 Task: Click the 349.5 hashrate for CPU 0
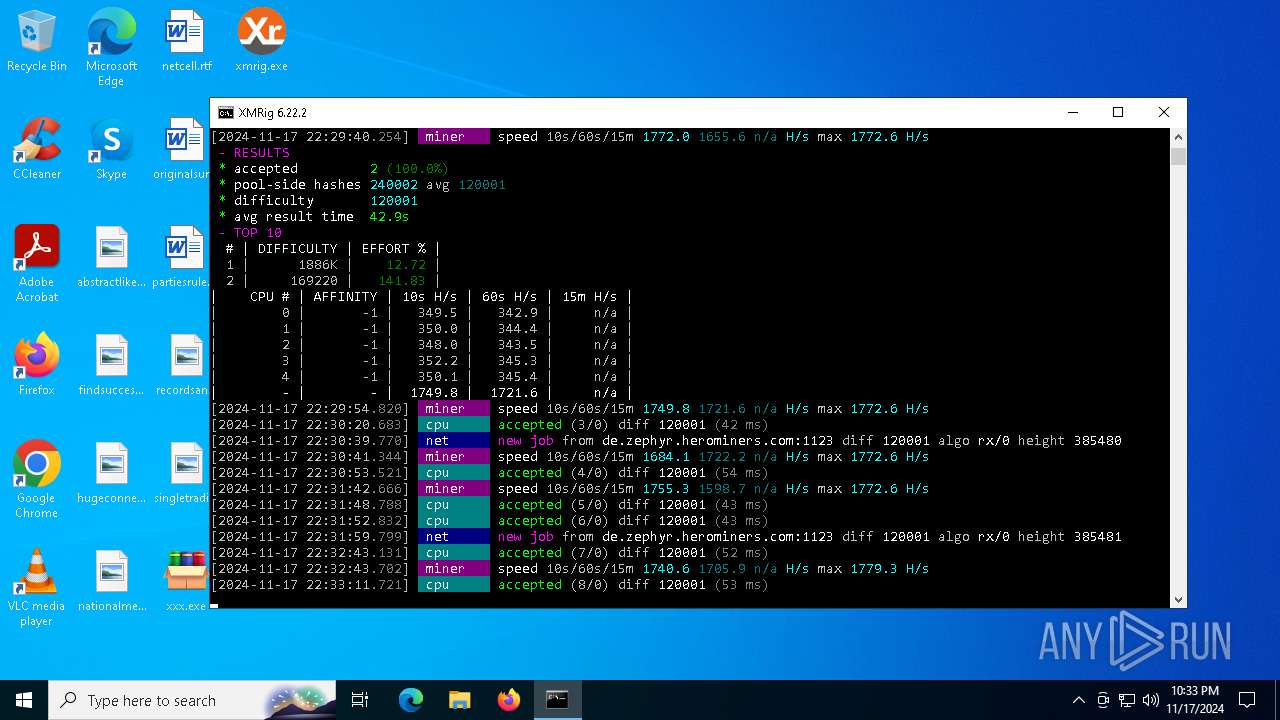click(437, 313)
